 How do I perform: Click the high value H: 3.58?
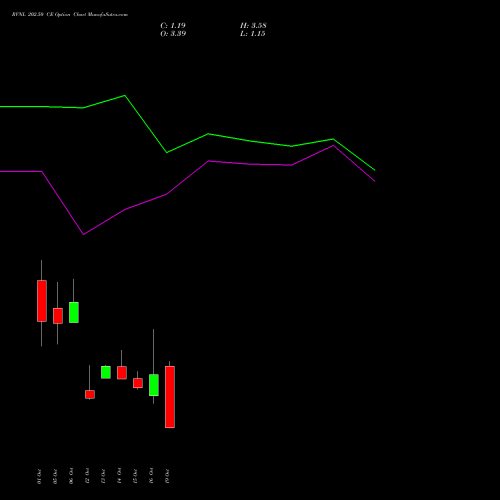point(253,26)
